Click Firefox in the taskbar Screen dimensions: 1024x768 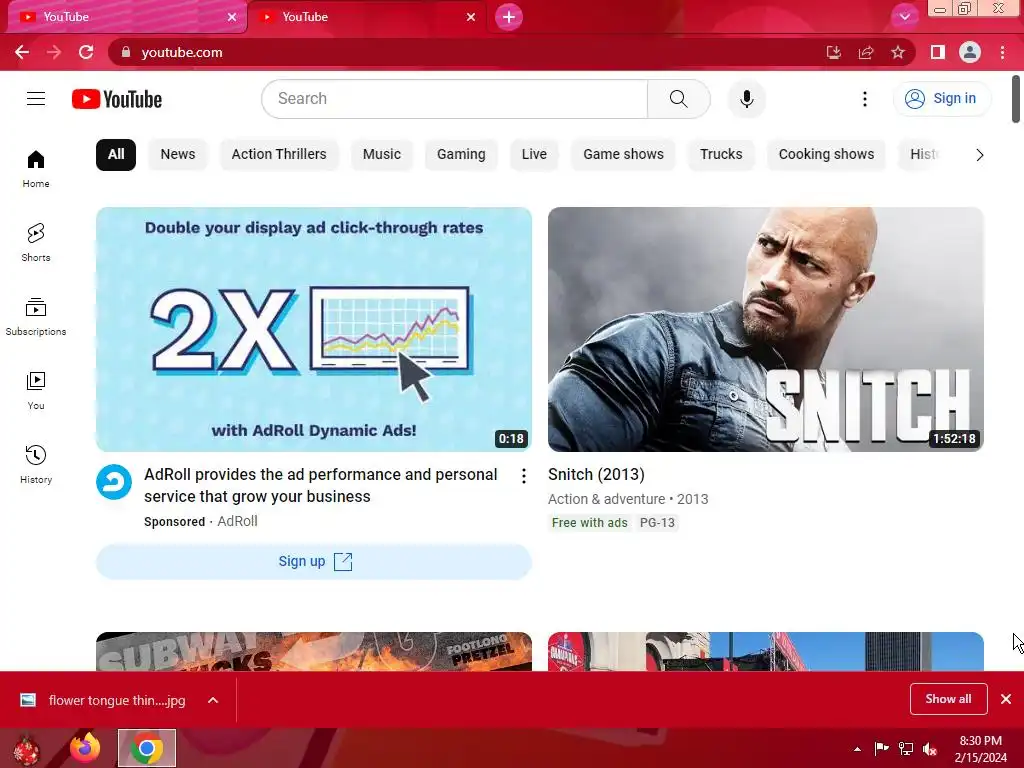click(86, 748)
